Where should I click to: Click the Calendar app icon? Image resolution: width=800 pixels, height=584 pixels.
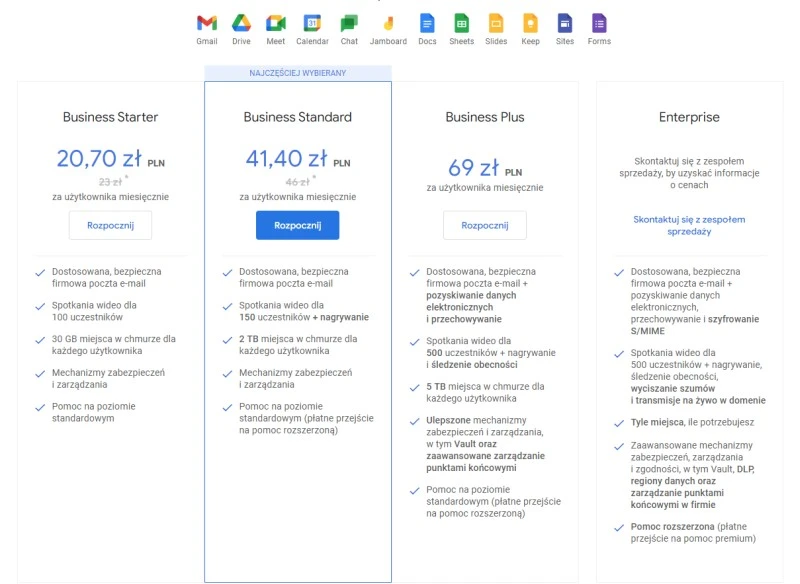(313, 22)
